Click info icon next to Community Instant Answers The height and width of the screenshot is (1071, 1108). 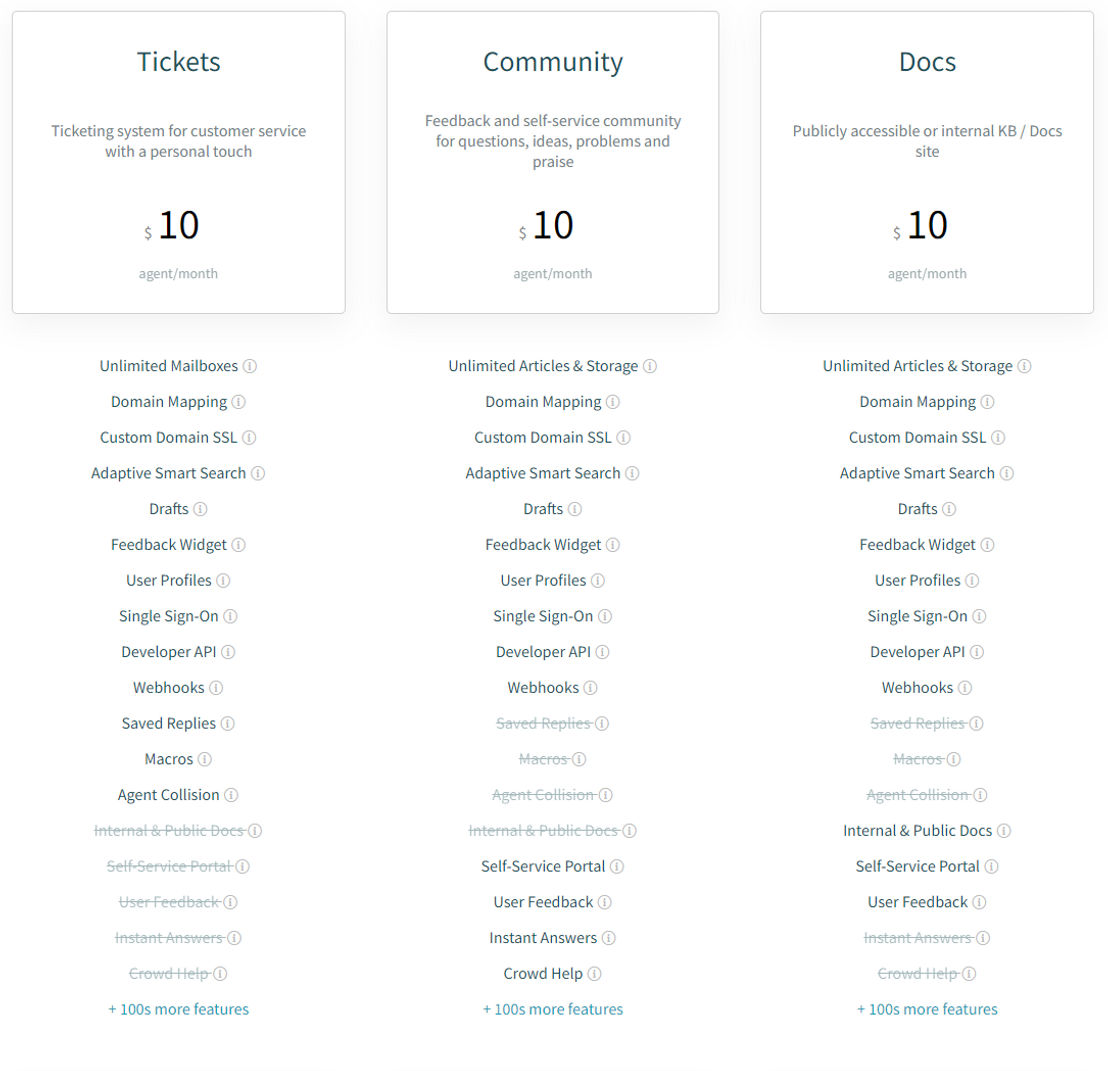pyautogui.click(x=608, y=937)
